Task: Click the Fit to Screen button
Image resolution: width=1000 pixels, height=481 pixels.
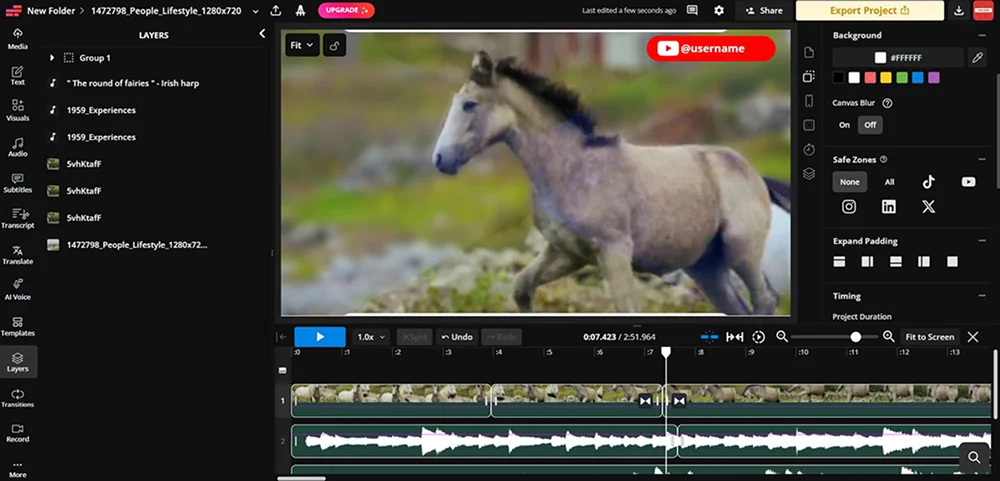Action: click(929, 337)
